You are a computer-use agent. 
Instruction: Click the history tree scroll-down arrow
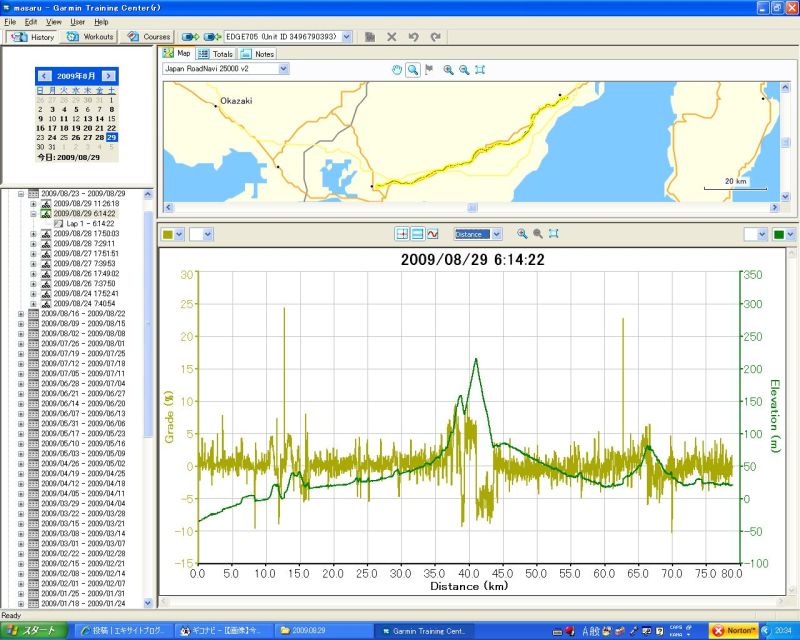(x=148, y=603)
